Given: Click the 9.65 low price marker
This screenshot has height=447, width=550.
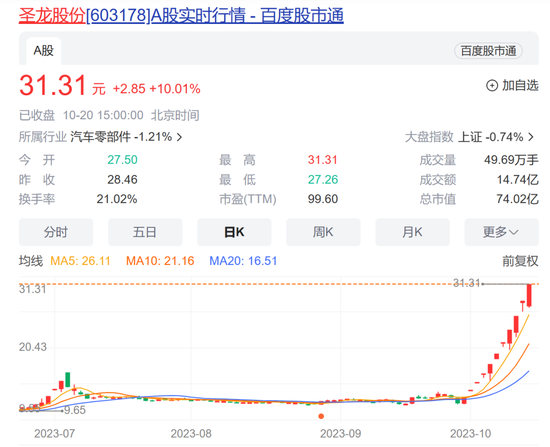Looking at the screenshot, I should 75,410.
